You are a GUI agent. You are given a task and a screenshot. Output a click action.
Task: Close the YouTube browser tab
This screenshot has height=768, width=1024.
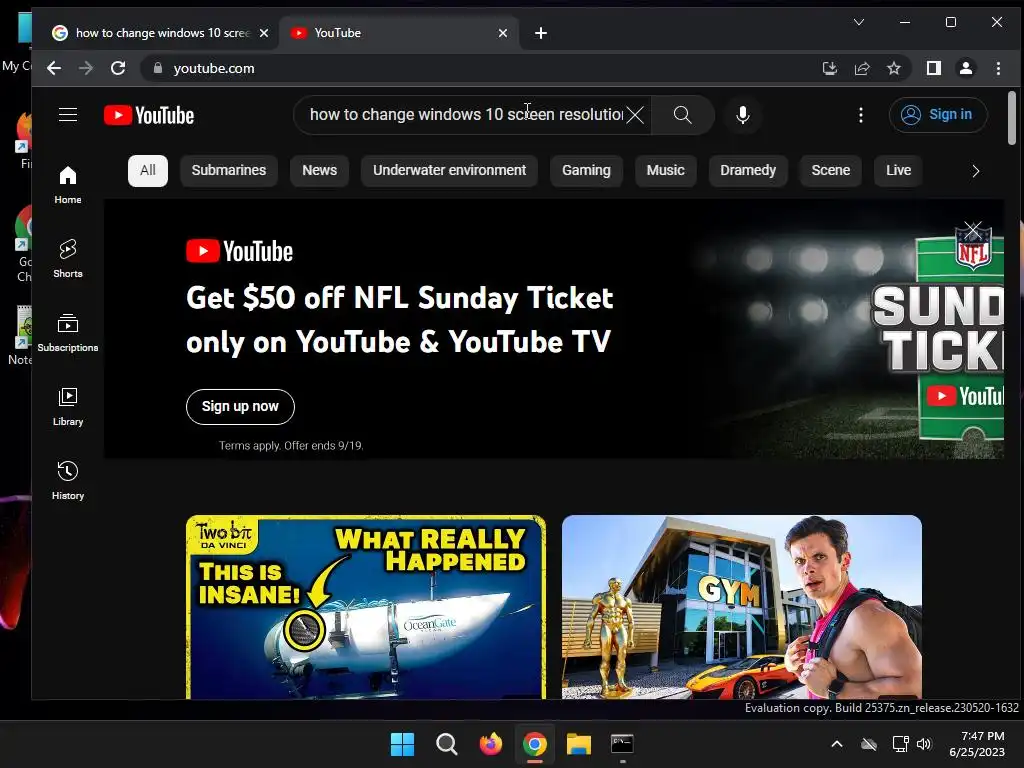tap(503, 33)
